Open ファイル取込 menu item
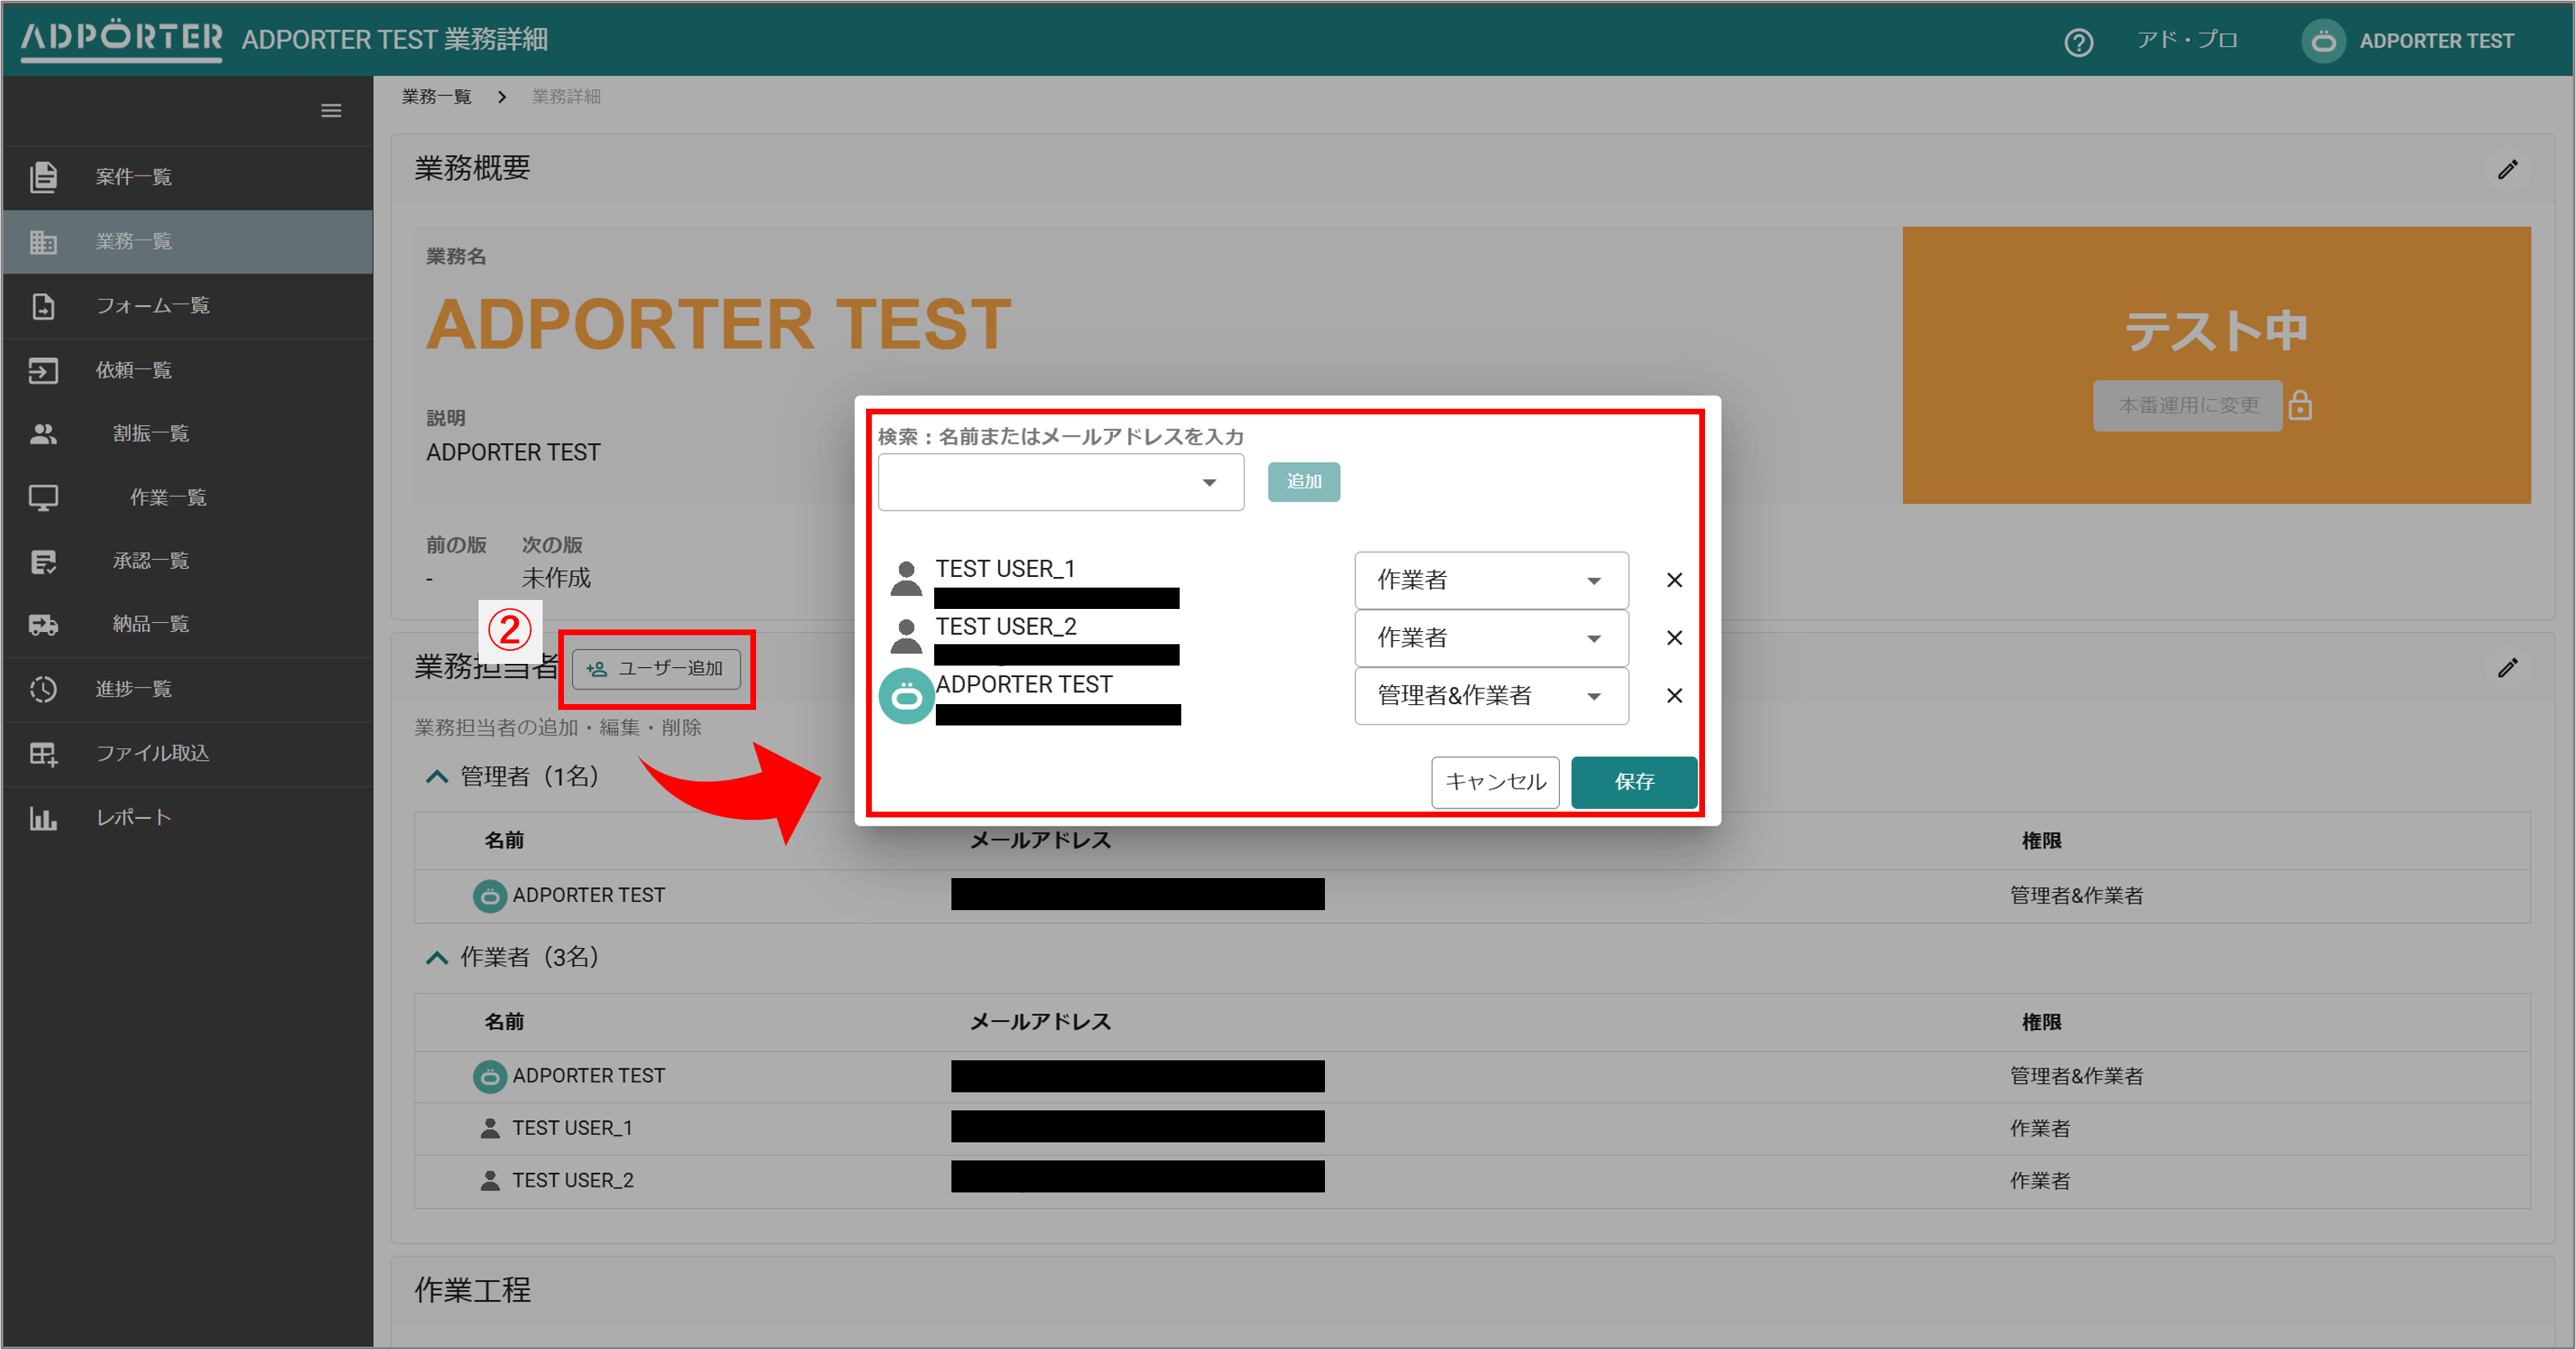This screenshot has height=1350, width=2576. click(188, 754)
